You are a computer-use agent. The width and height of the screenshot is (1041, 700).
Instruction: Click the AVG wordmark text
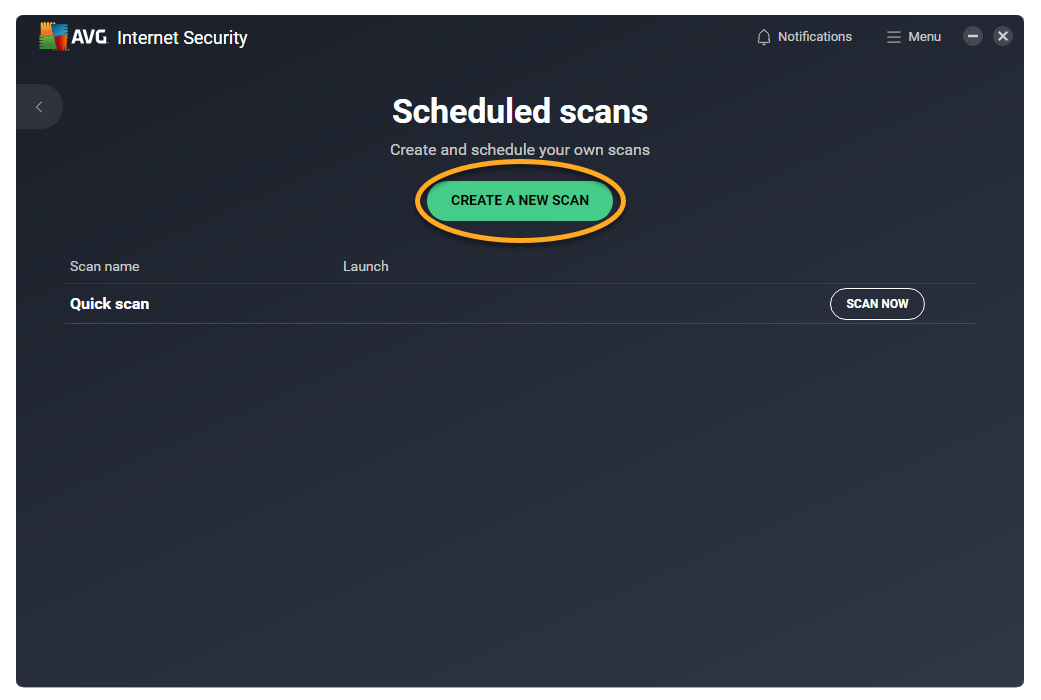(x=89, y=38)
